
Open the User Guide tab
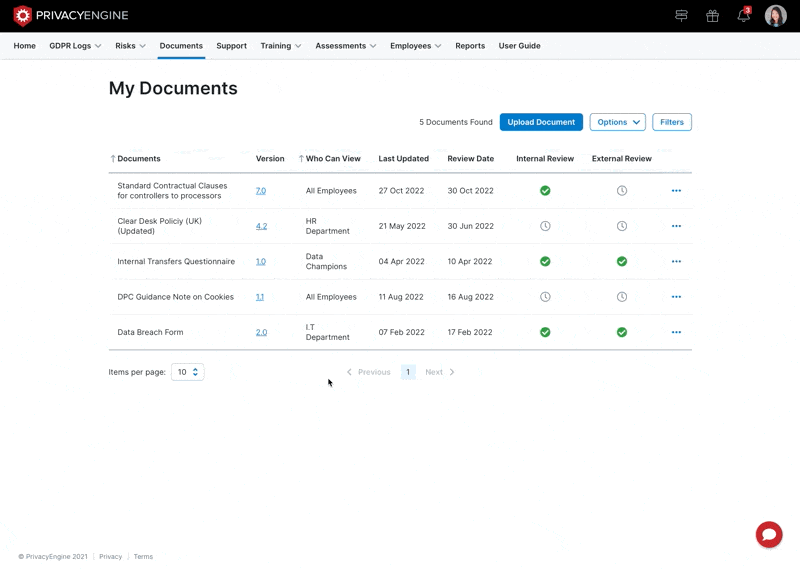point(519,46)
